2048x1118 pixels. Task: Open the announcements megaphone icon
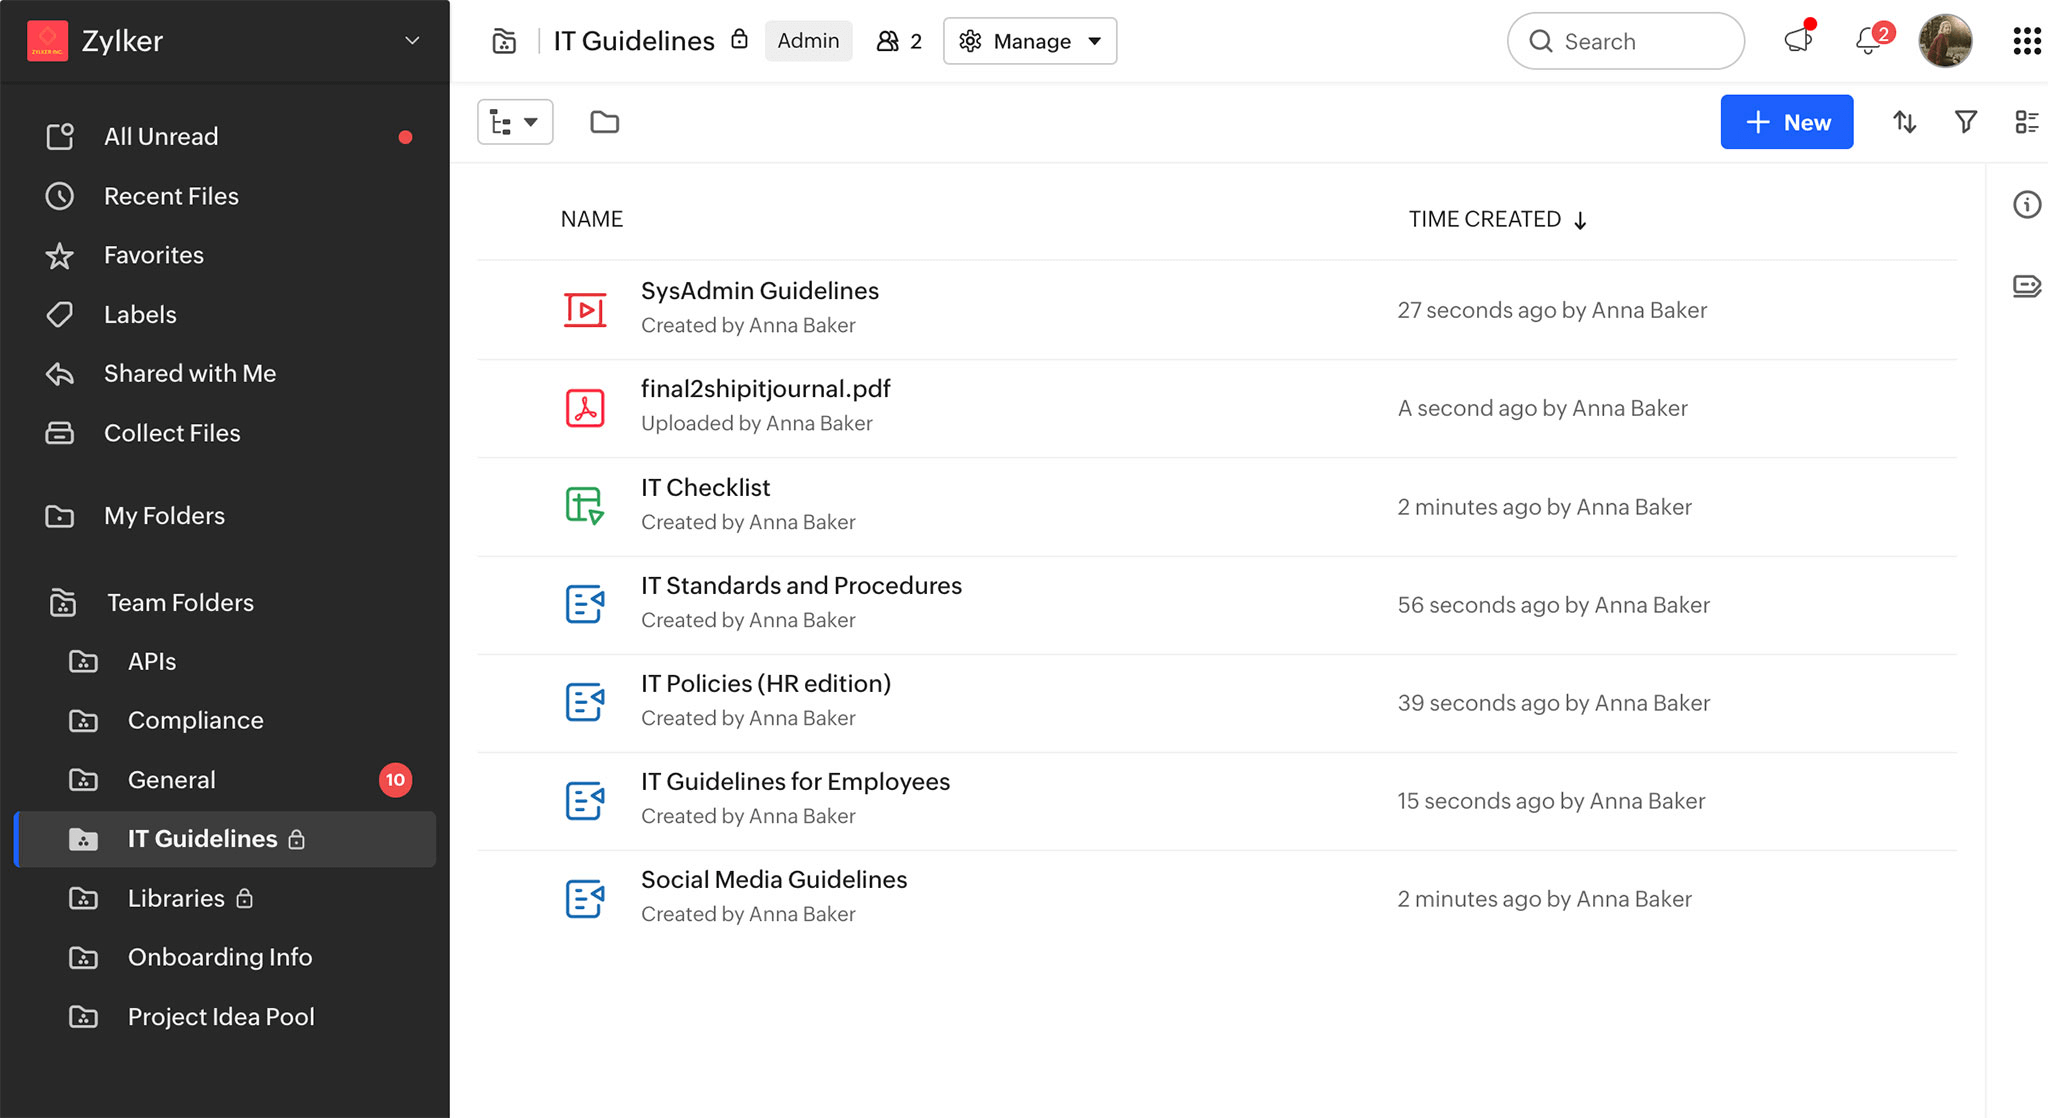[x=1798, y=41]
